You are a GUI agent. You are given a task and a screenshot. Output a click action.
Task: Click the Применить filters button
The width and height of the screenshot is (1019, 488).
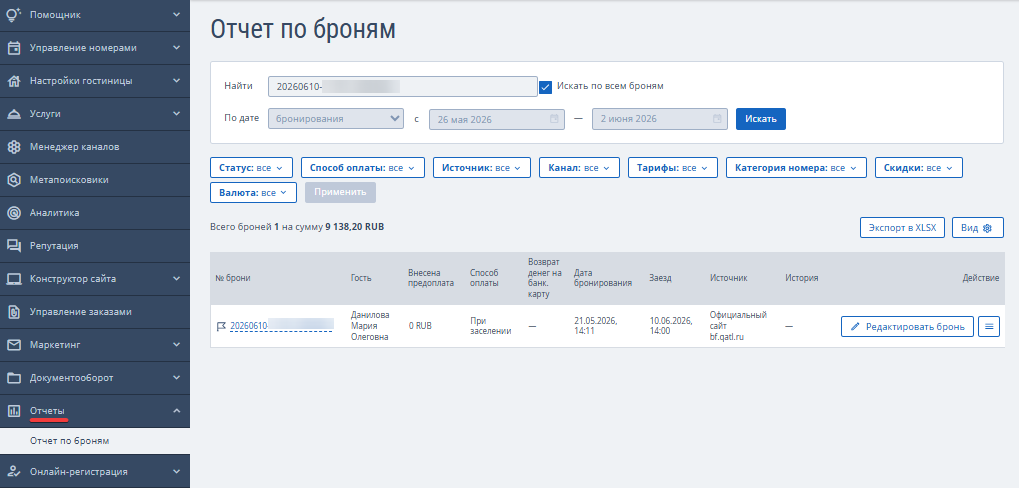click(341, 192)
